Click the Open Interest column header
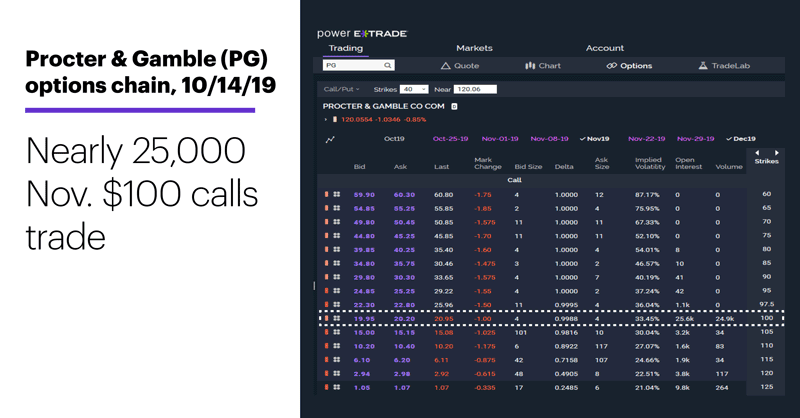Image resolution: width=800 pixels, height=418 pixels. tap(688, 163)
